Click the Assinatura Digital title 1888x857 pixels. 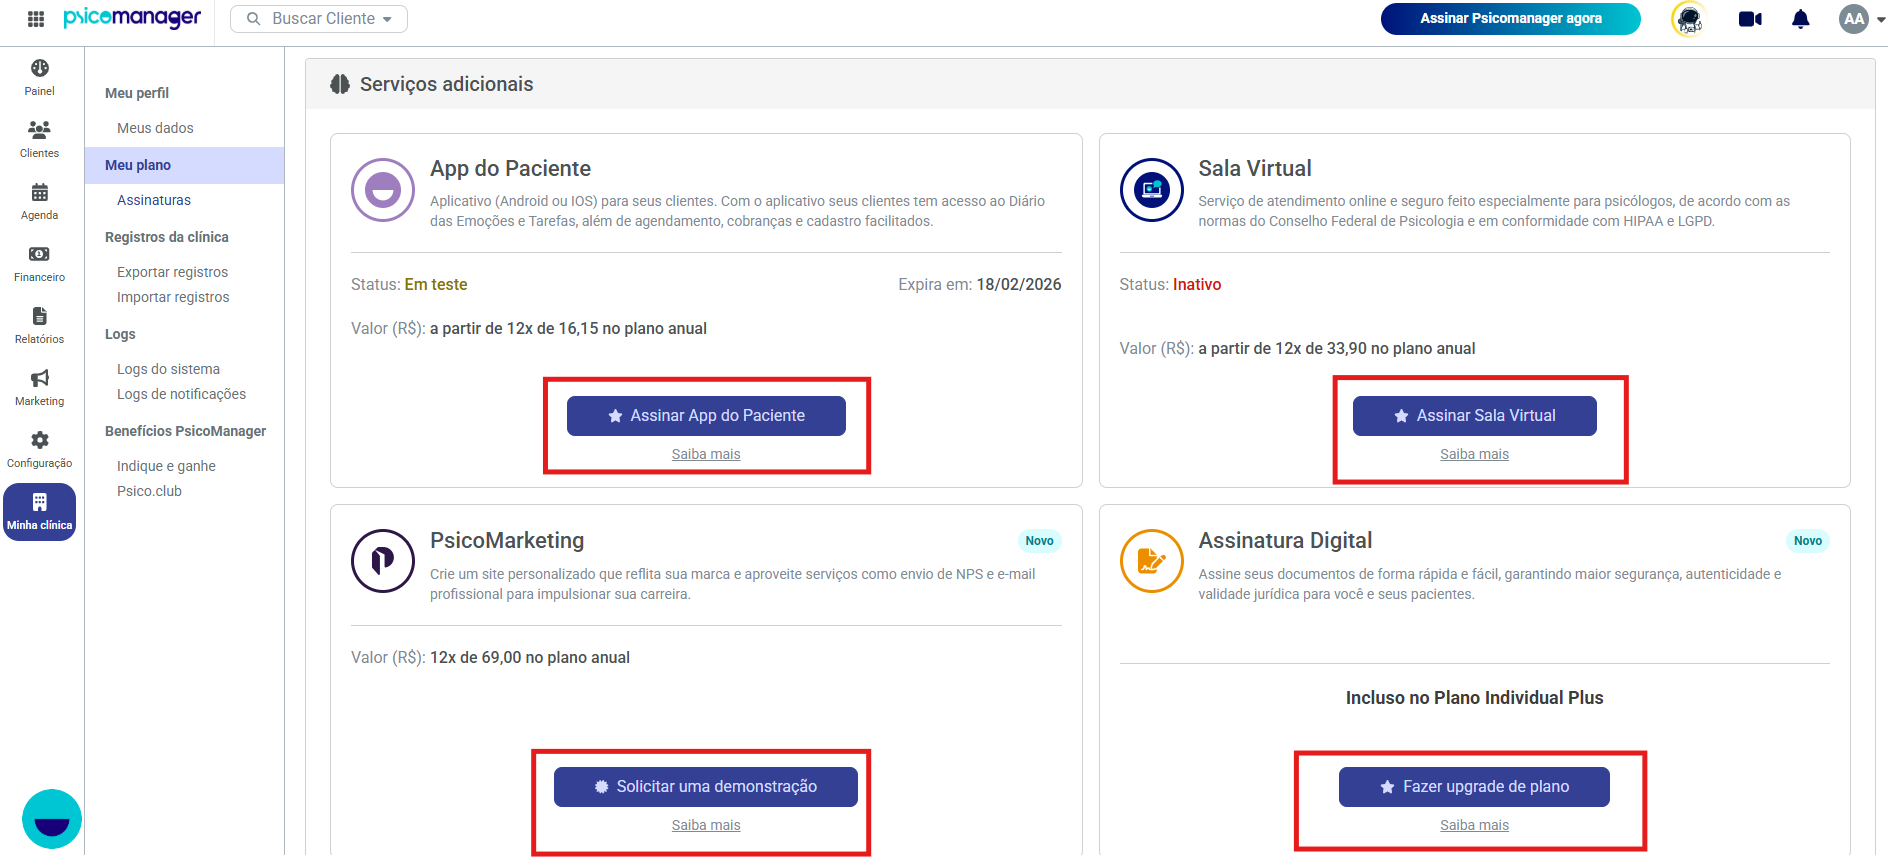pyautogui.click(x=1285, y=540)
